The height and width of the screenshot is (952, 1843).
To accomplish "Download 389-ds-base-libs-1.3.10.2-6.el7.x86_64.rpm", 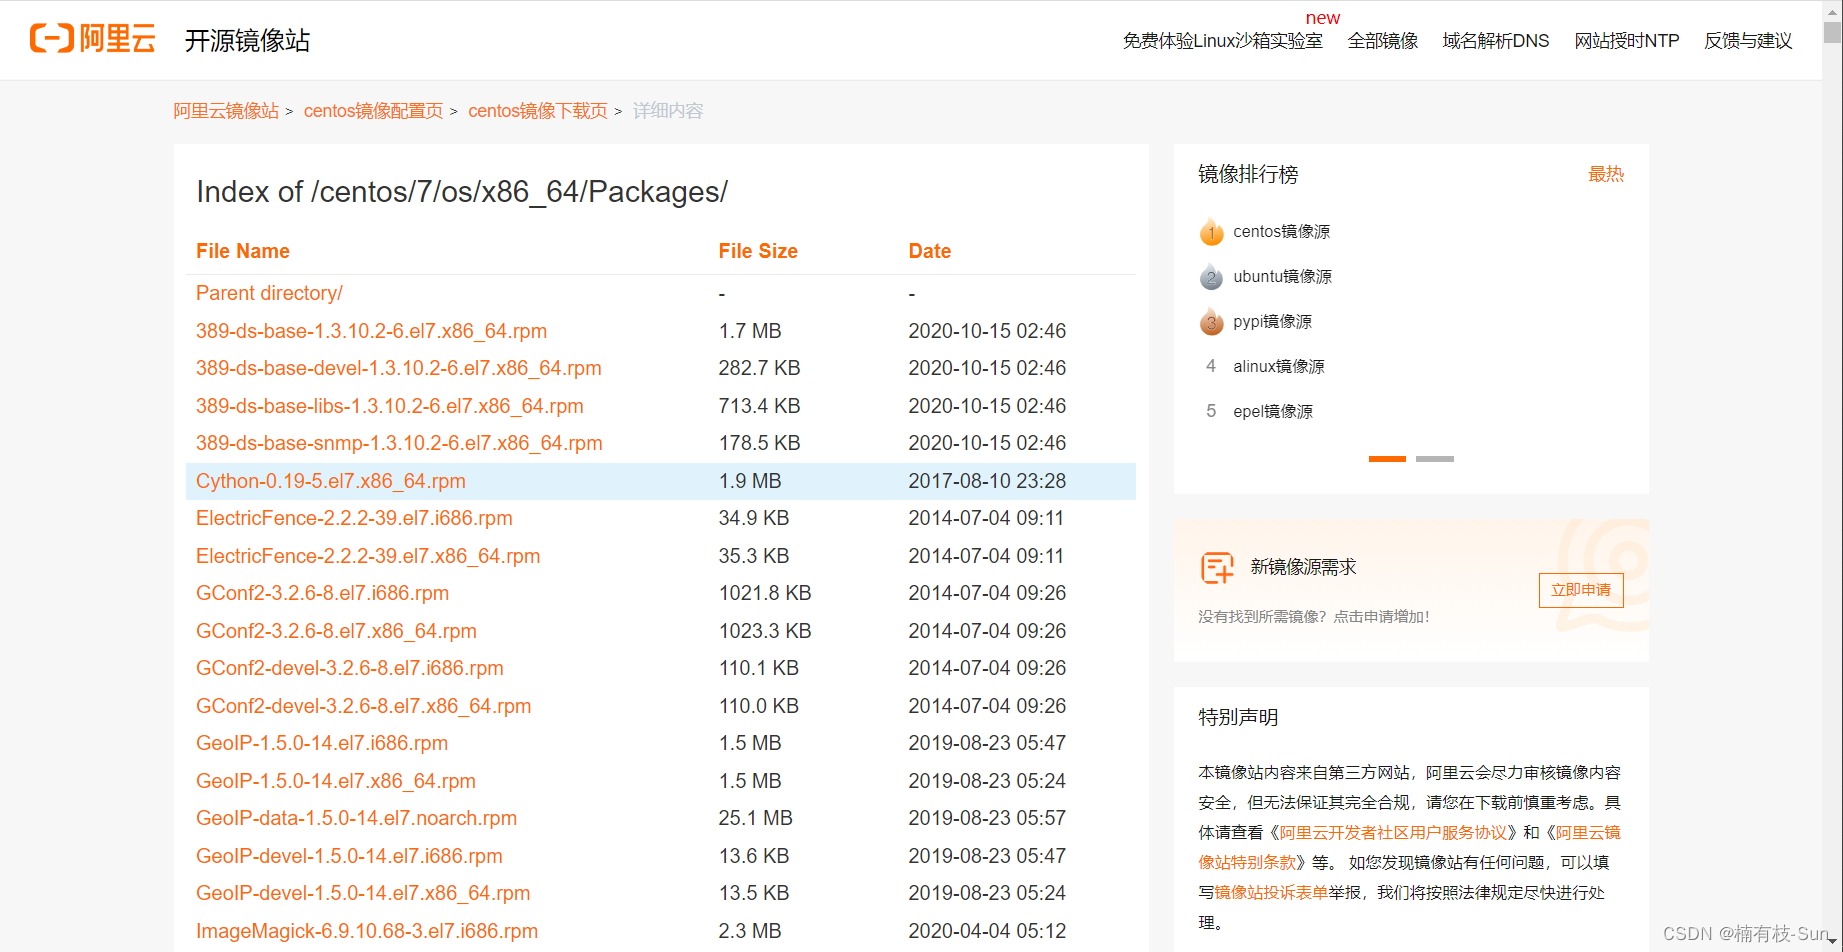I will click(x=389, y=406).
